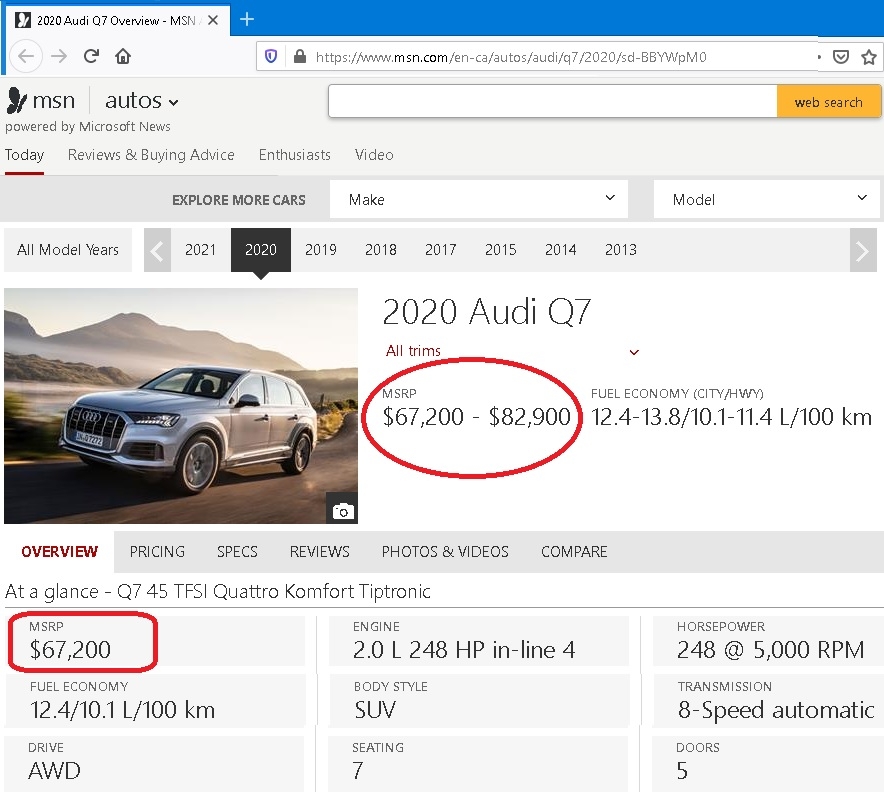Click the 8-Speed automatic transmission value
Image resolution: width=884 pixels, height=792 pixels.
click(776, 710)
